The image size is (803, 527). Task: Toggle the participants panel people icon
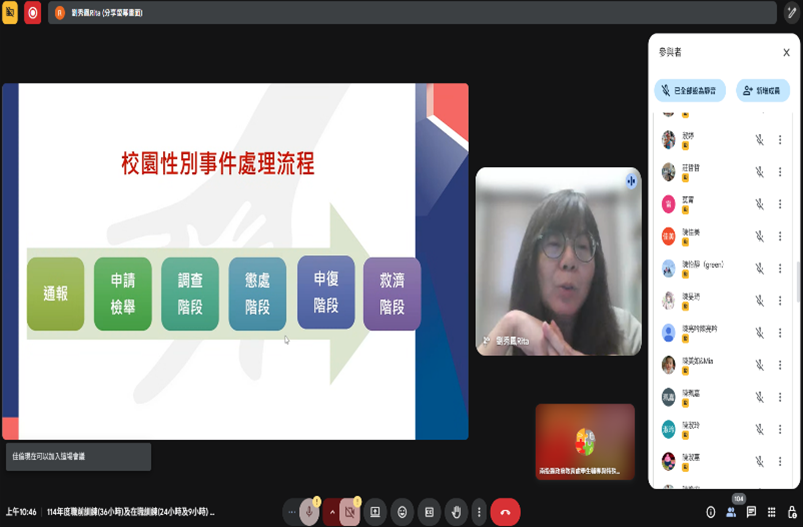point(731,512)
